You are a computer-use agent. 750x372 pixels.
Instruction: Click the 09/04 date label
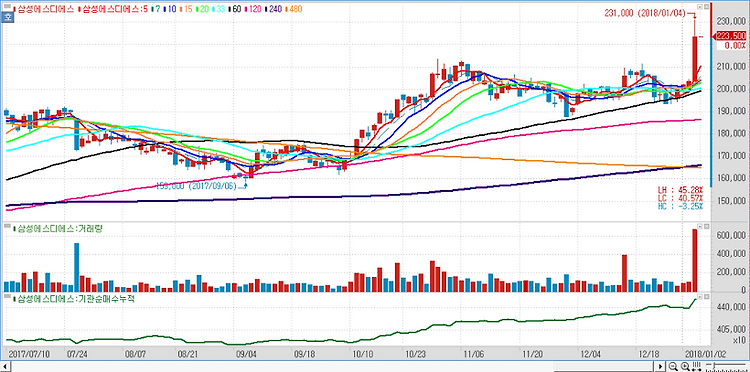[246, 354]
